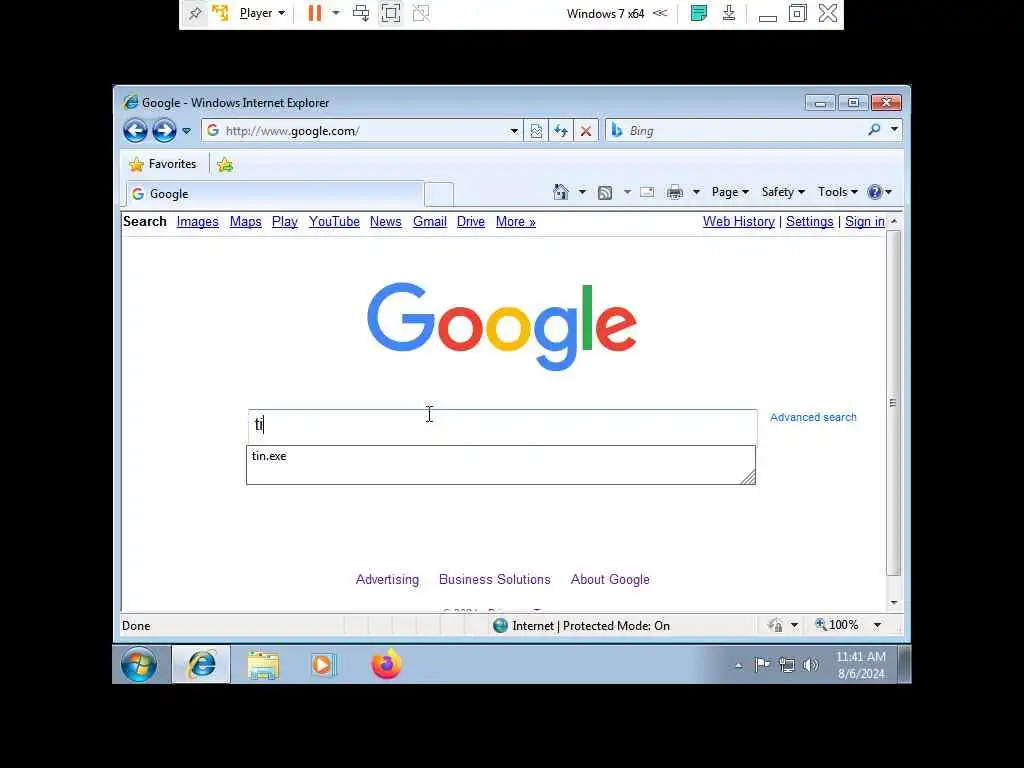Click the volume speaker tray icon
The image size is (1024, 768).
[x=810, y=665]
